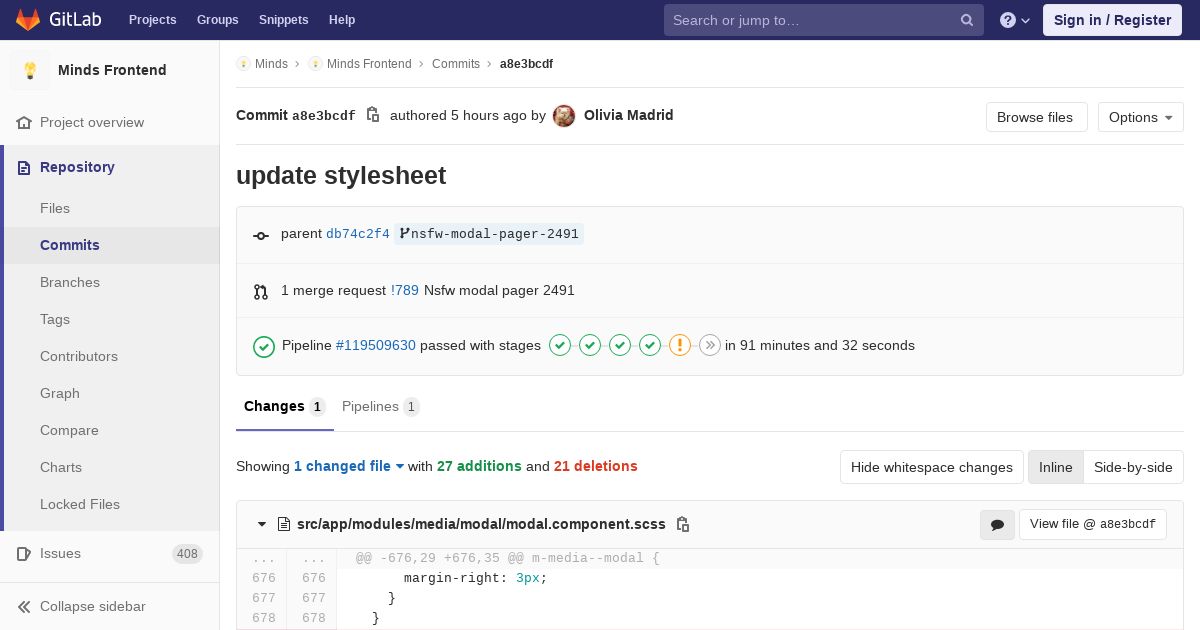Toggle comments for the changed file

997,524
